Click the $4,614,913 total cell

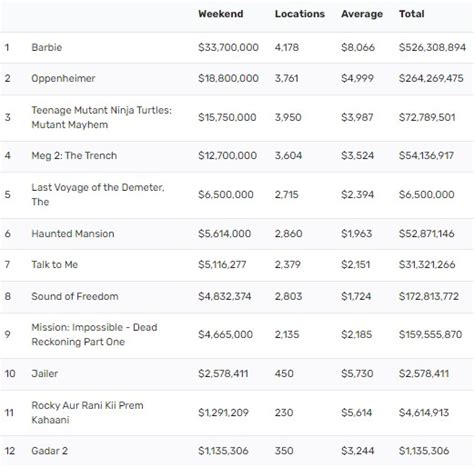[424, 413]
